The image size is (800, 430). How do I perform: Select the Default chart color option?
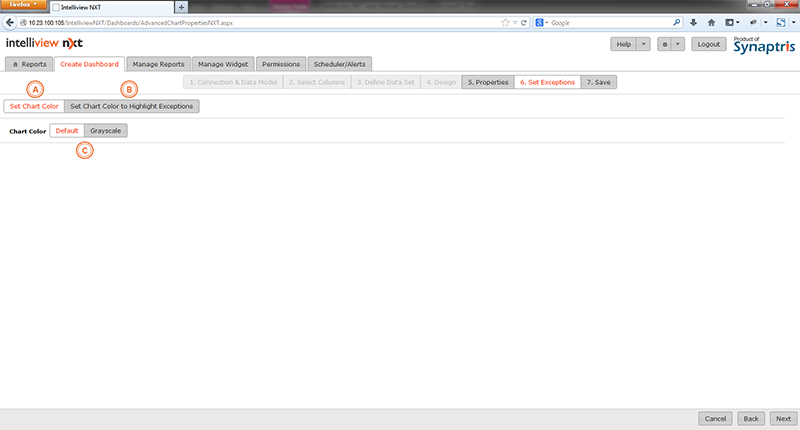point(67,130)
